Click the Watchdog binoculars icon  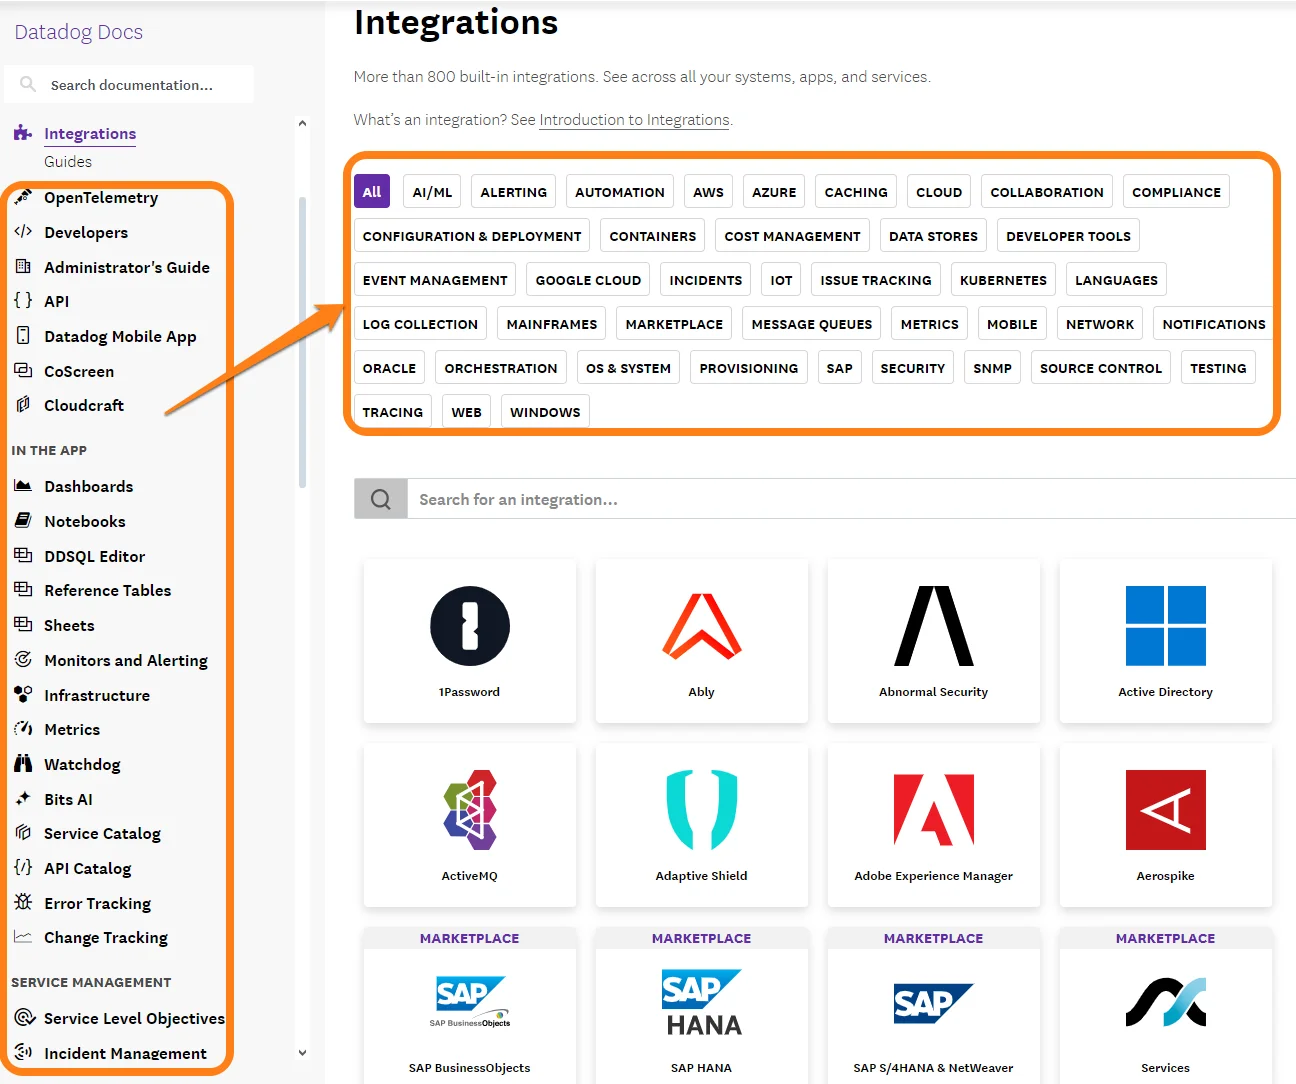coord(23,763)
